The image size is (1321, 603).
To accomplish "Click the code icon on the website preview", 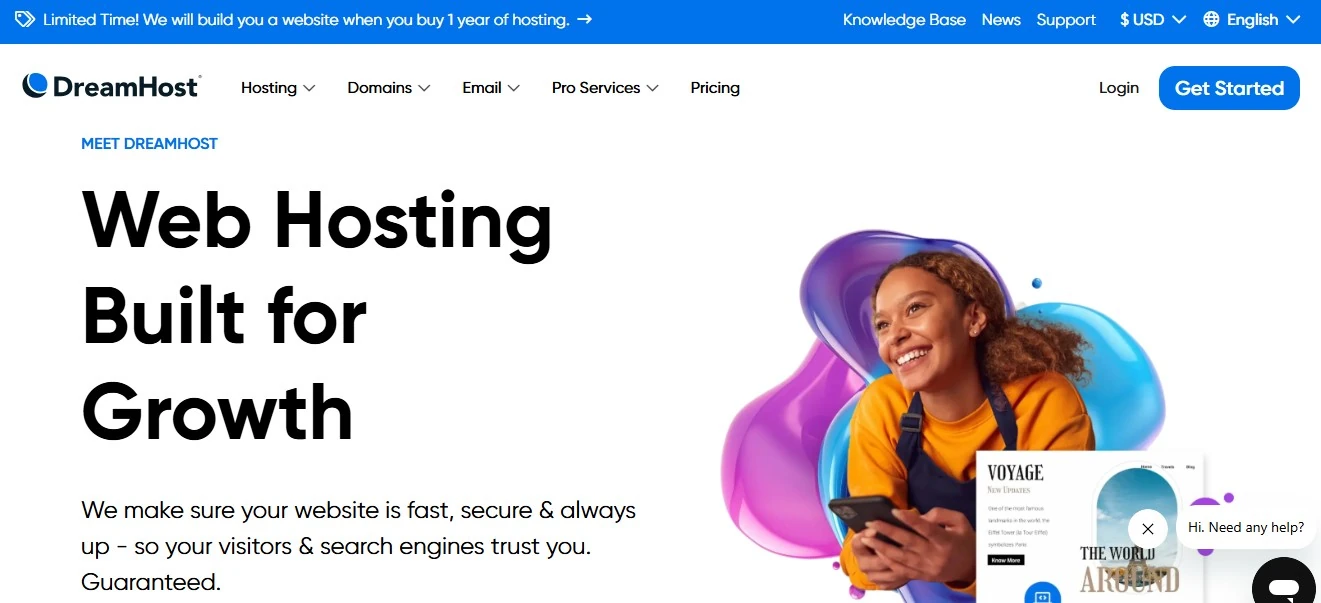I will 1042,595.
